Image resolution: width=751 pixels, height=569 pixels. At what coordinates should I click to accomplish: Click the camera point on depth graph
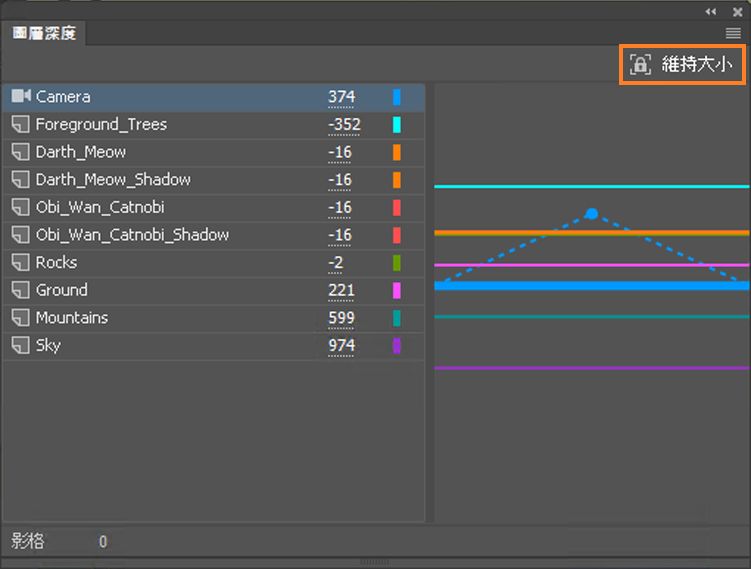591,213
